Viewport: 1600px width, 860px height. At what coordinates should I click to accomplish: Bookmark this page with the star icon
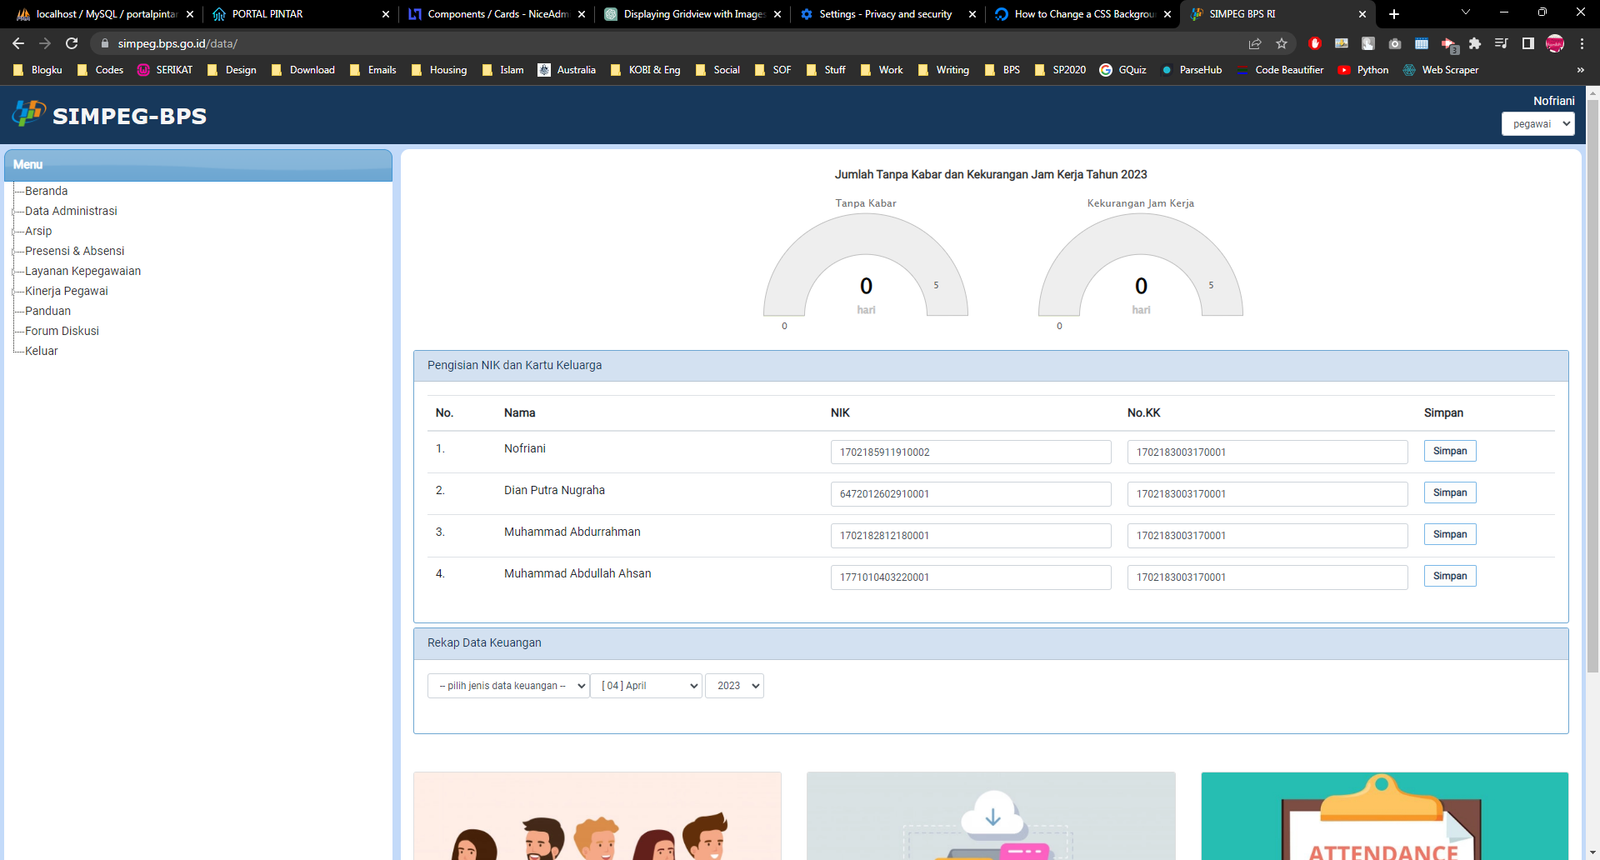click(1282, 43)
